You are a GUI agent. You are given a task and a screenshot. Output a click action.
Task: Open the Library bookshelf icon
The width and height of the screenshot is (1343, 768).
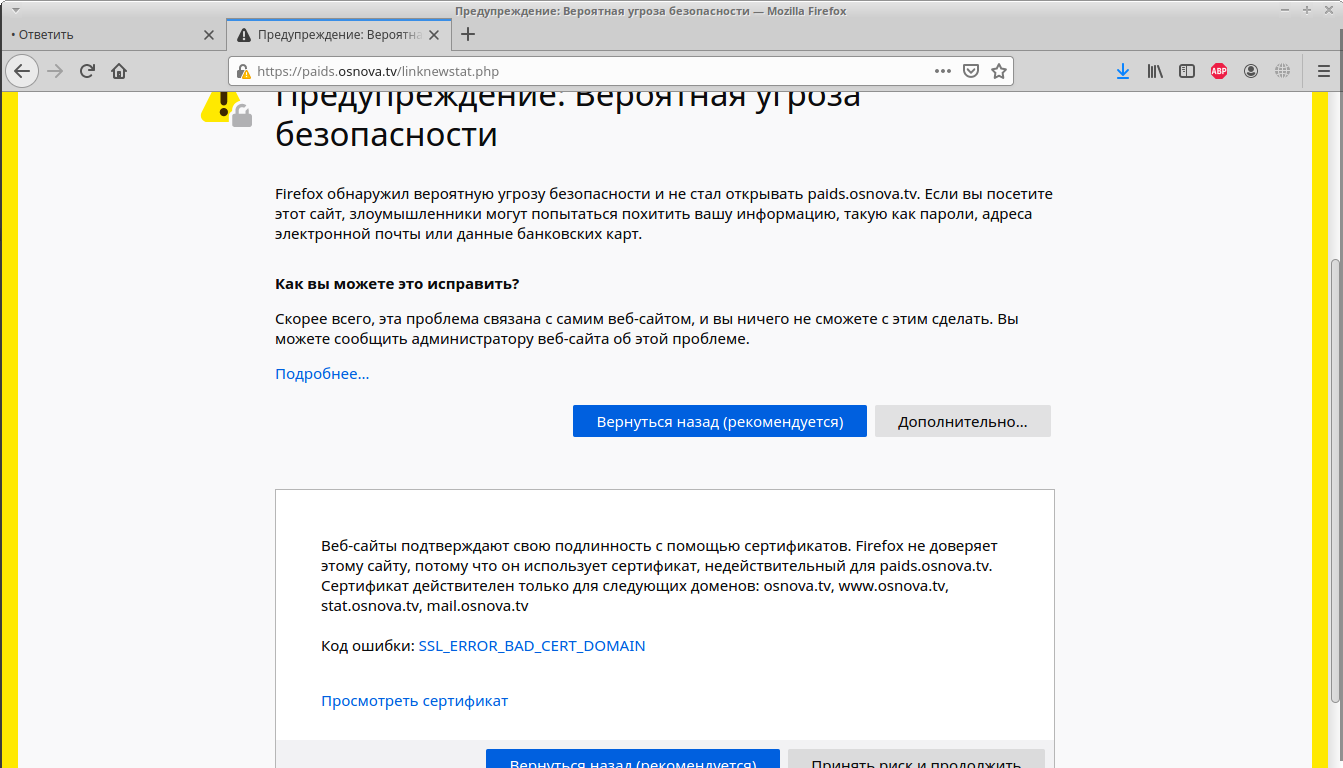1155,71
